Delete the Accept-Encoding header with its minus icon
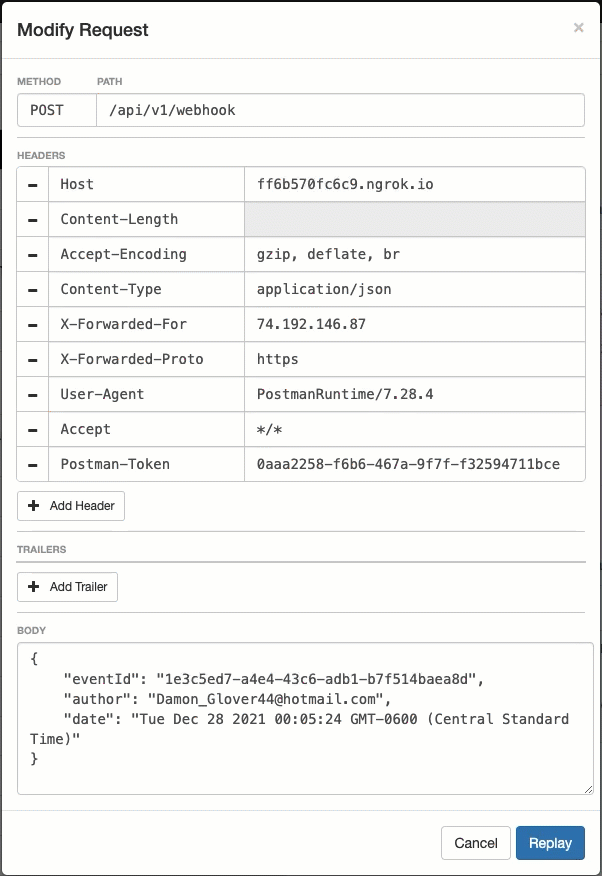 click(33, 255)
